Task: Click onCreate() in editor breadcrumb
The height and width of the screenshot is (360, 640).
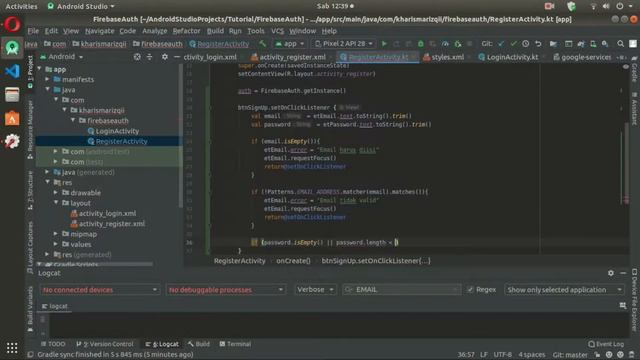Action: click(x=293, y=261)
